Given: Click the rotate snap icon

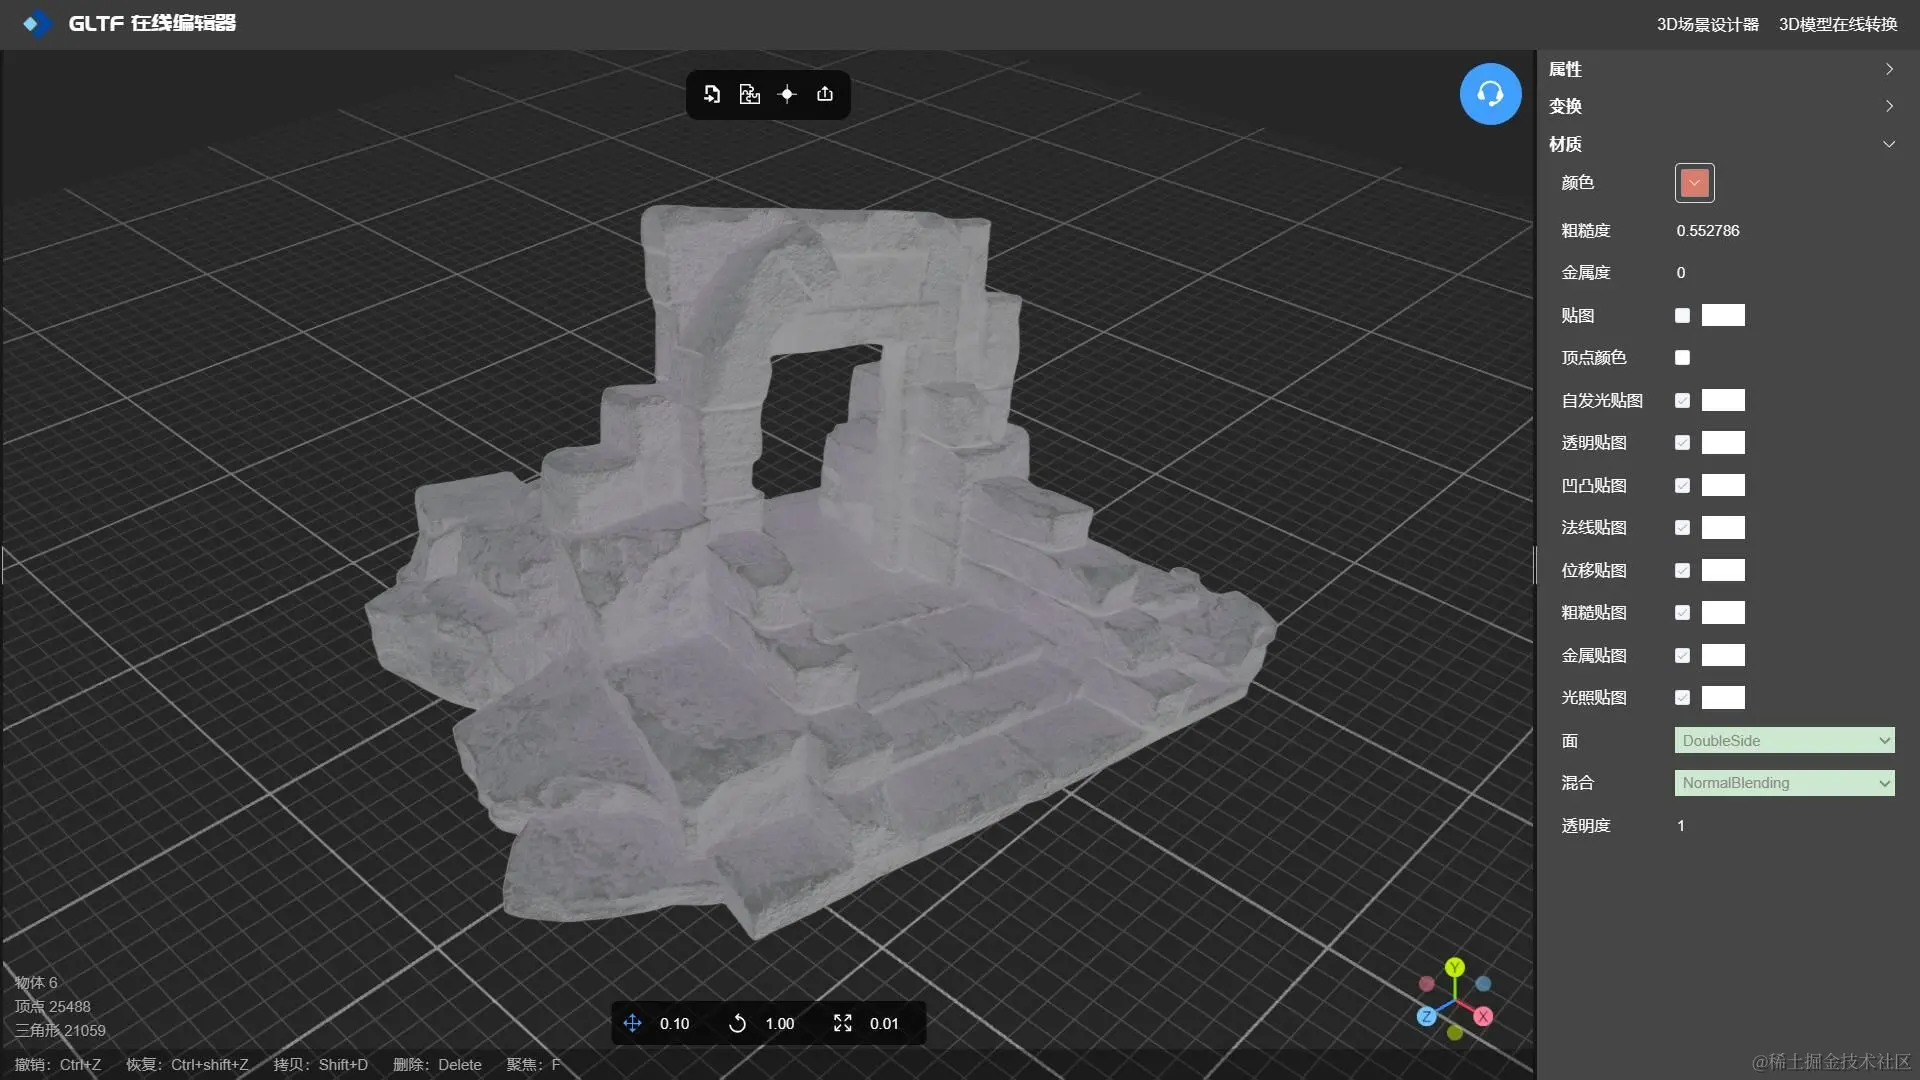Looking at the screenshot, I should tap(738, 1023).
